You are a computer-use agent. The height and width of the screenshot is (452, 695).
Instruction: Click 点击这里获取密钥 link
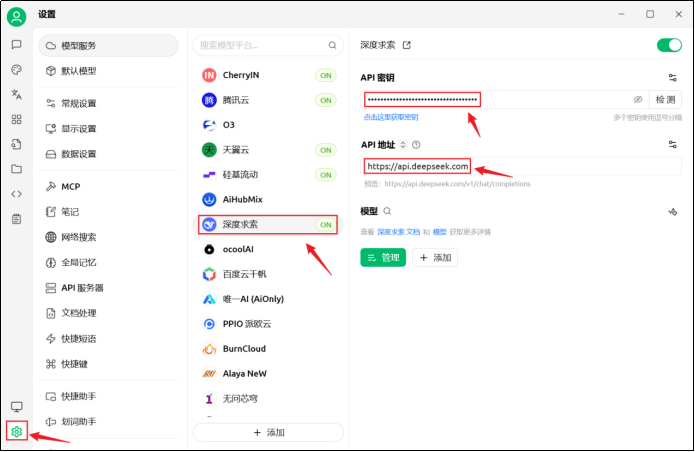click(390, 117)
